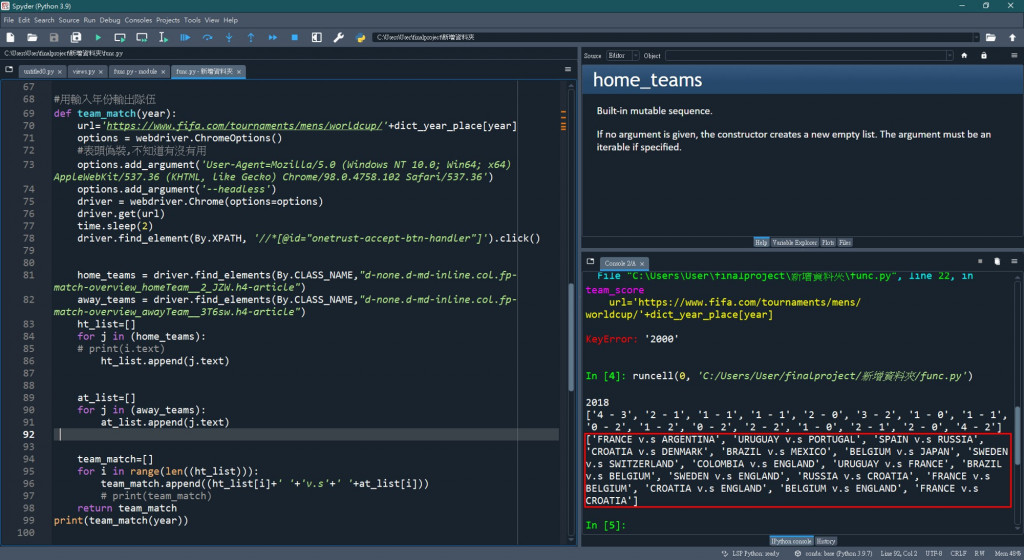
Task: Open the Consoles menu
Action: pos(138,20)
